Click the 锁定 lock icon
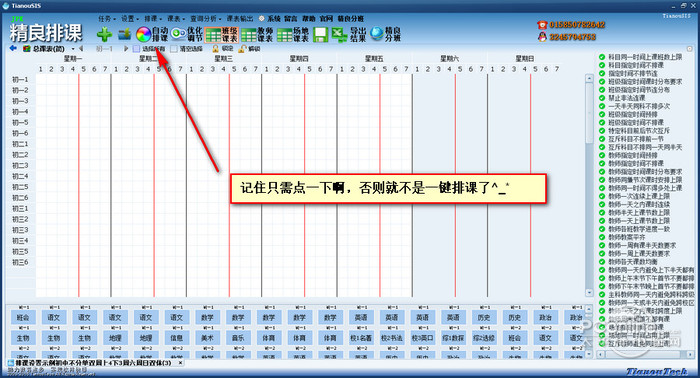Viewport: 700px width, 378px height. (x=216, y=48)
